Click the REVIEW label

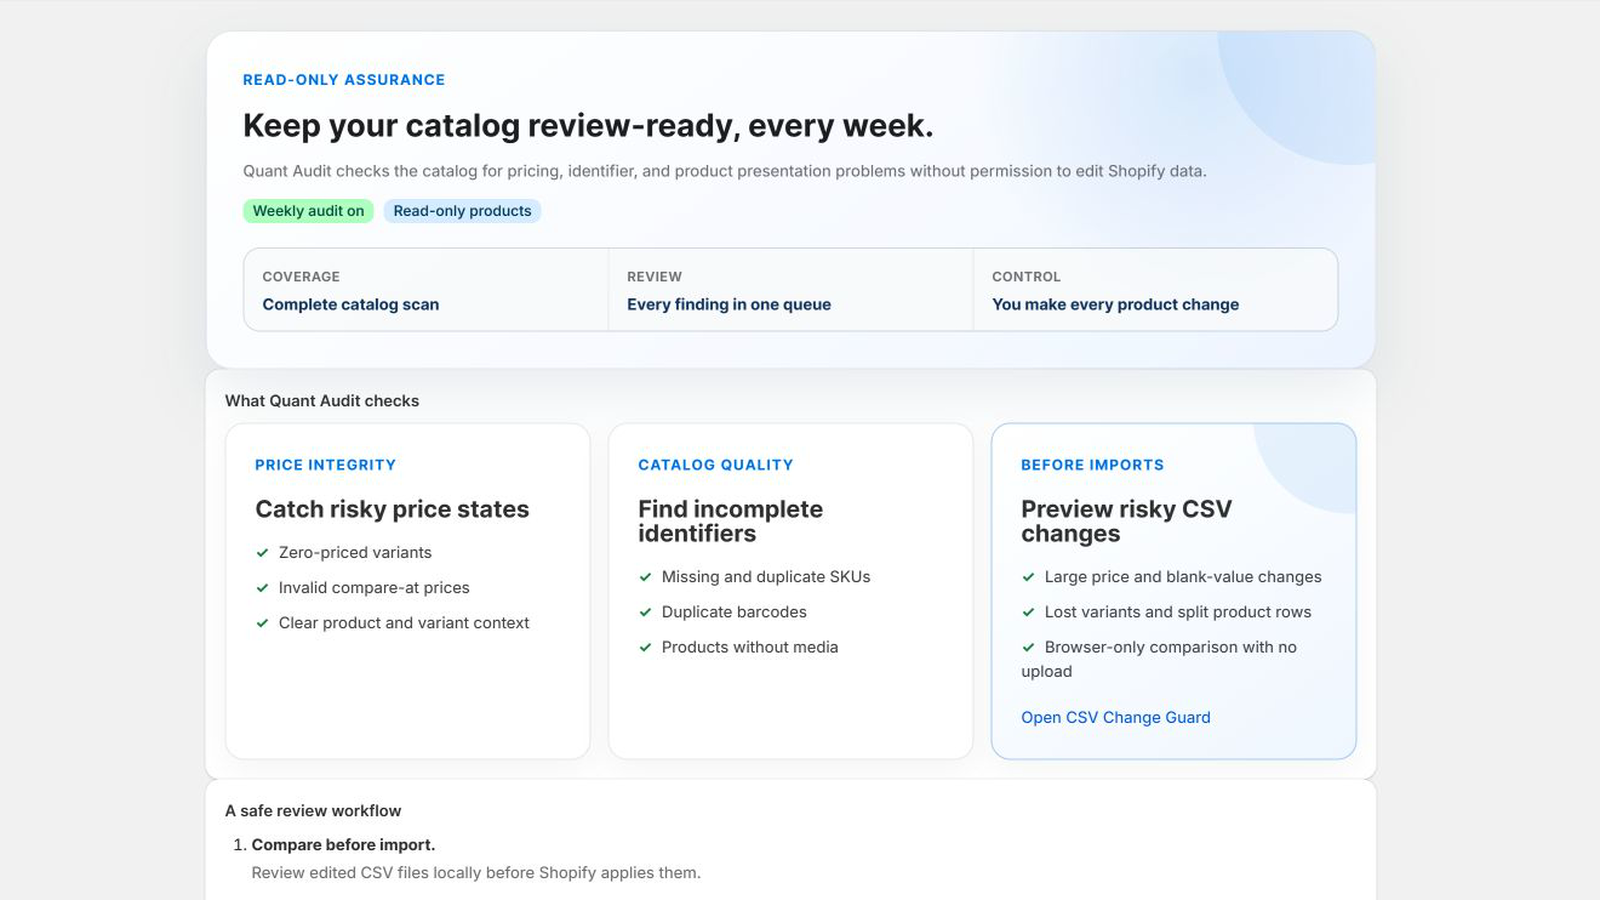coord(654,277)
